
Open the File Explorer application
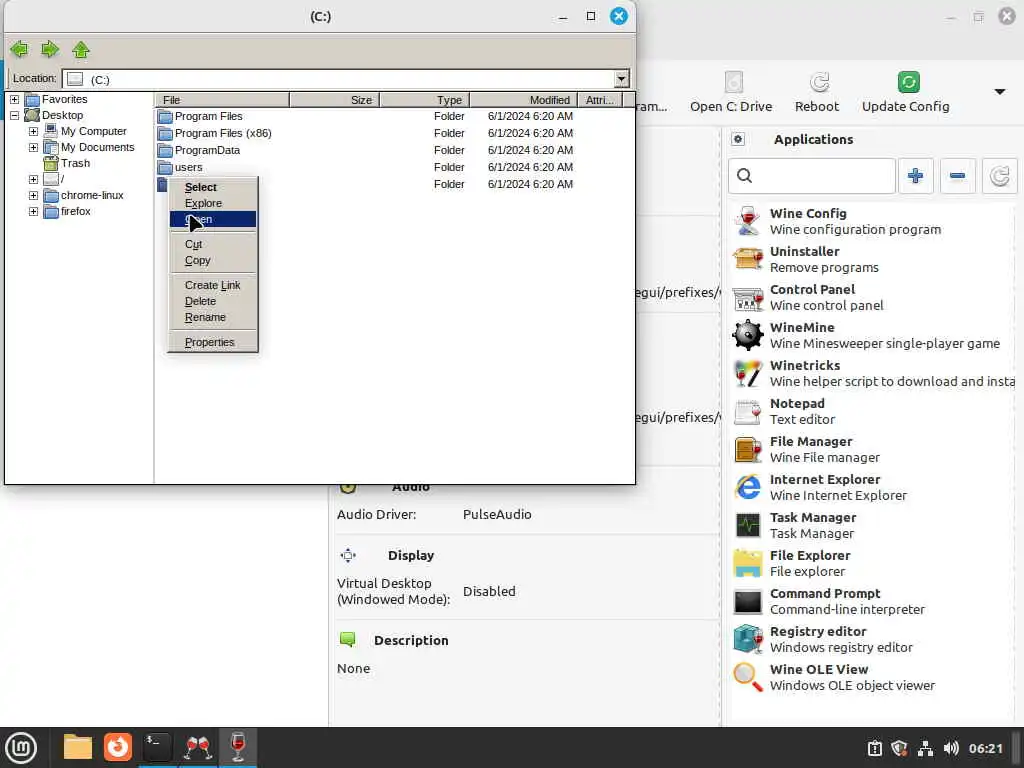click(872, 563)
